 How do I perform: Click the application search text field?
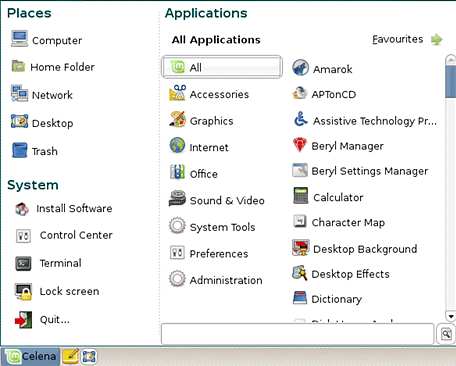click(x=297, y=334)
